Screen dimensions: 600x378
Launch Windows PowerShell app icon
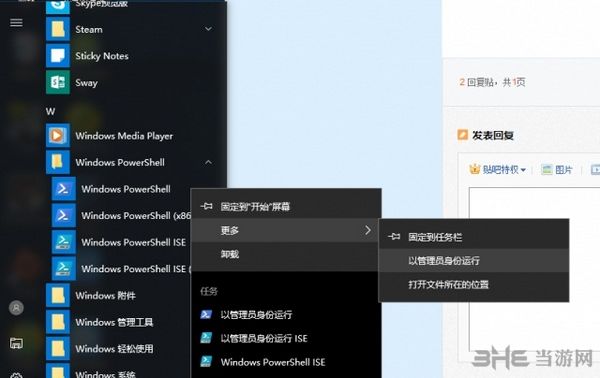coord(64,189)
